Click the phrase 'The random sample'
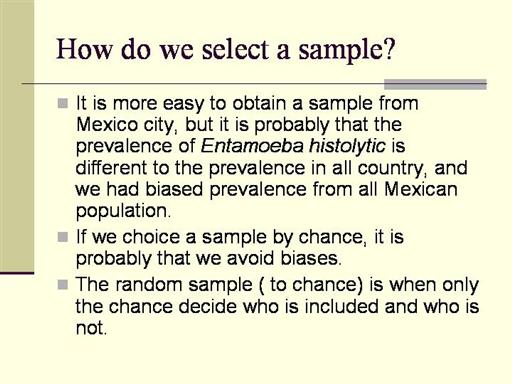The image size is (512, 384). [164, 285]
